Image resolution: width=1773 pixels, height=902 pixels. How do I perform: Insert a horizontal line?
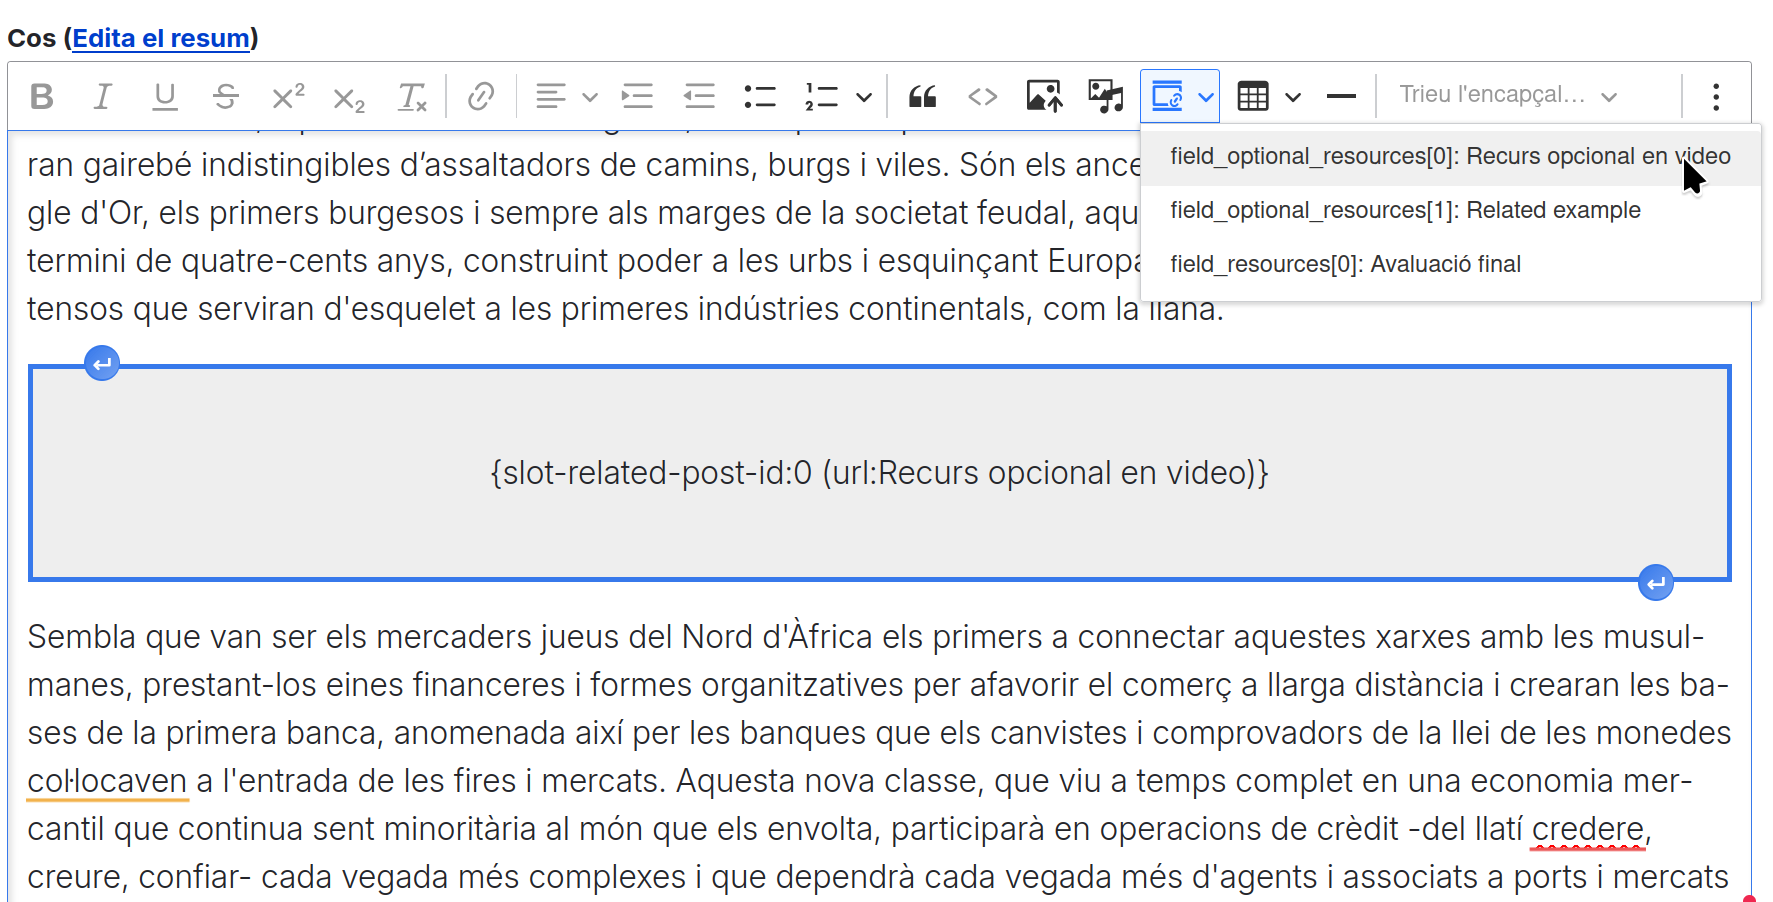point(1341,97)
